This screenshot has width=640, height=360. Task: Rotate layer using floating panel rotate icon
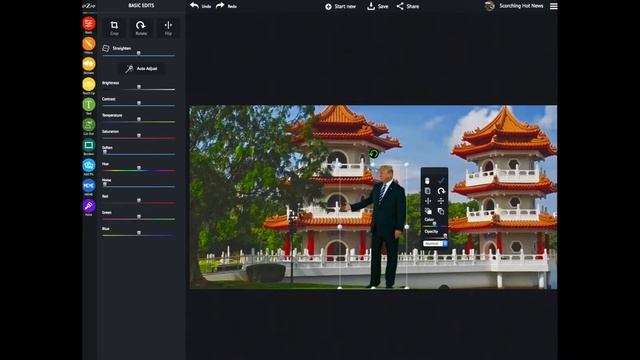tap(441, 191)
